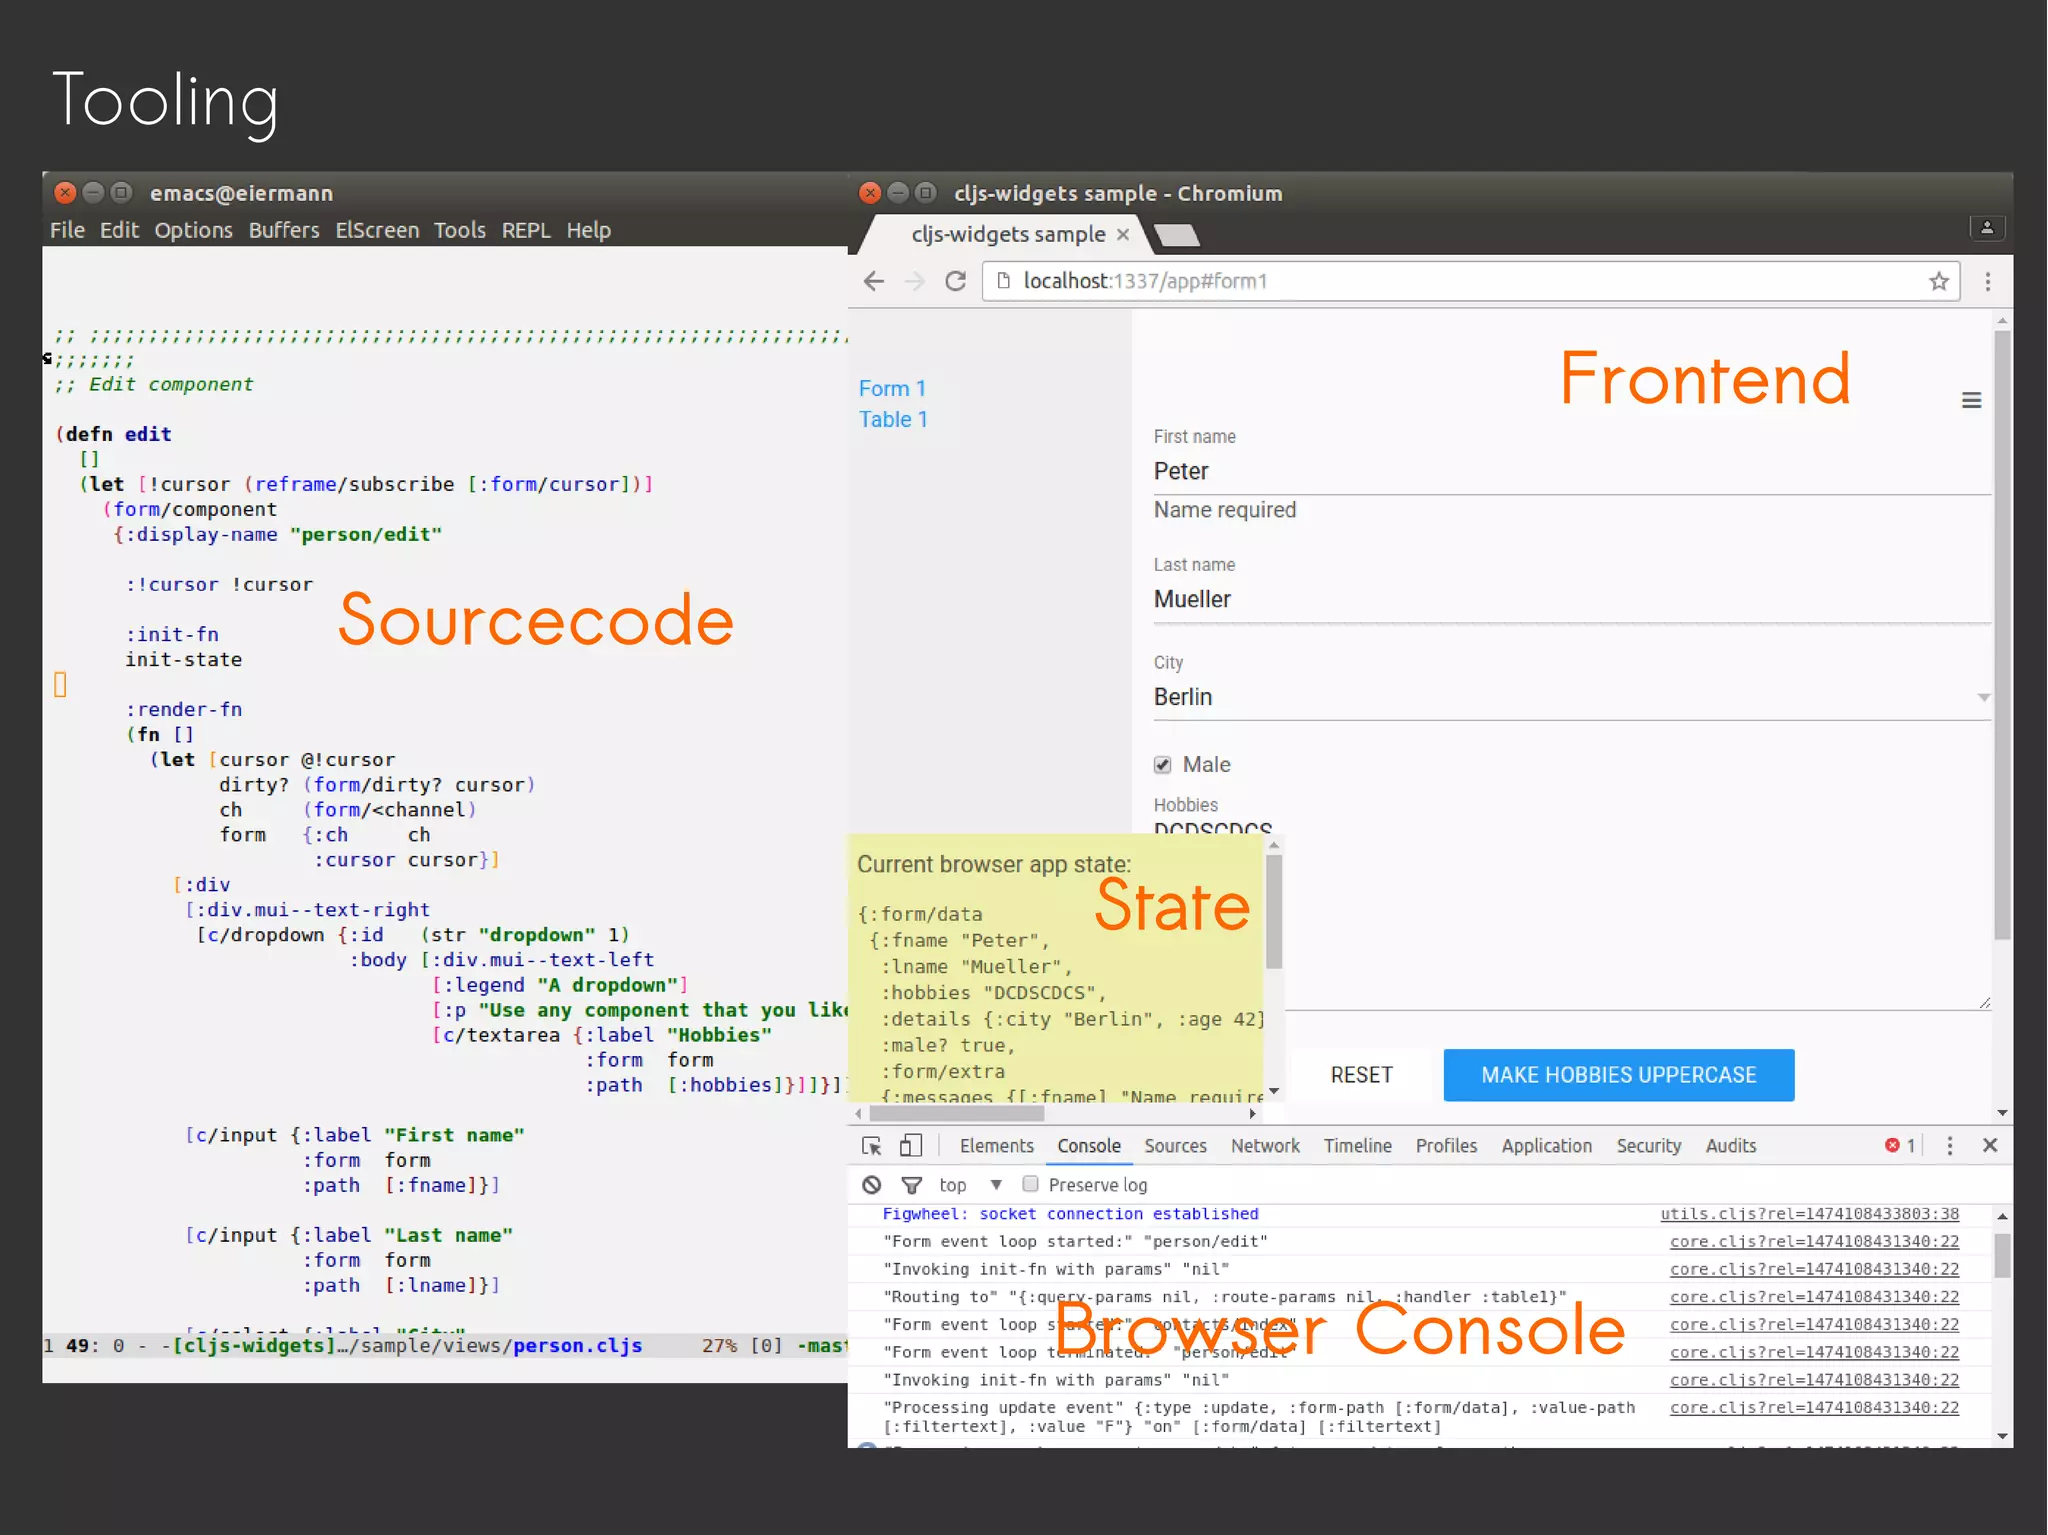
Task: Click the Hobbies textarea resize handle
Action: point(1985,1003)
